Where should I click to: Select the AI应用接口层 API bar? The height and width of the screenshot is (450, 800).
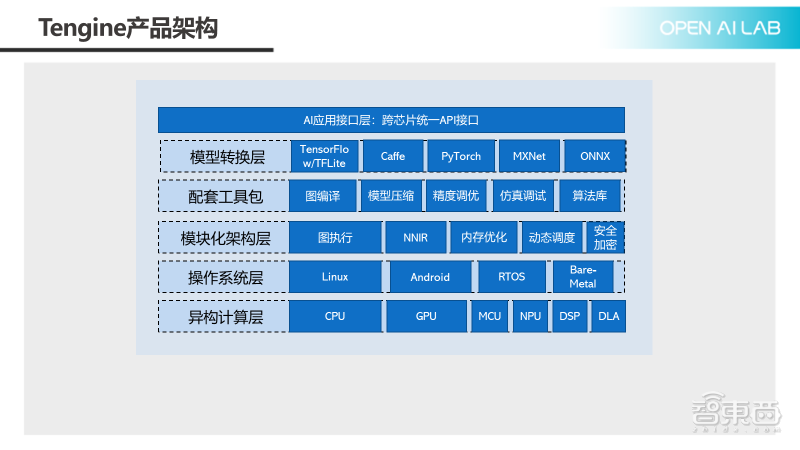click(x=391, y=120)
